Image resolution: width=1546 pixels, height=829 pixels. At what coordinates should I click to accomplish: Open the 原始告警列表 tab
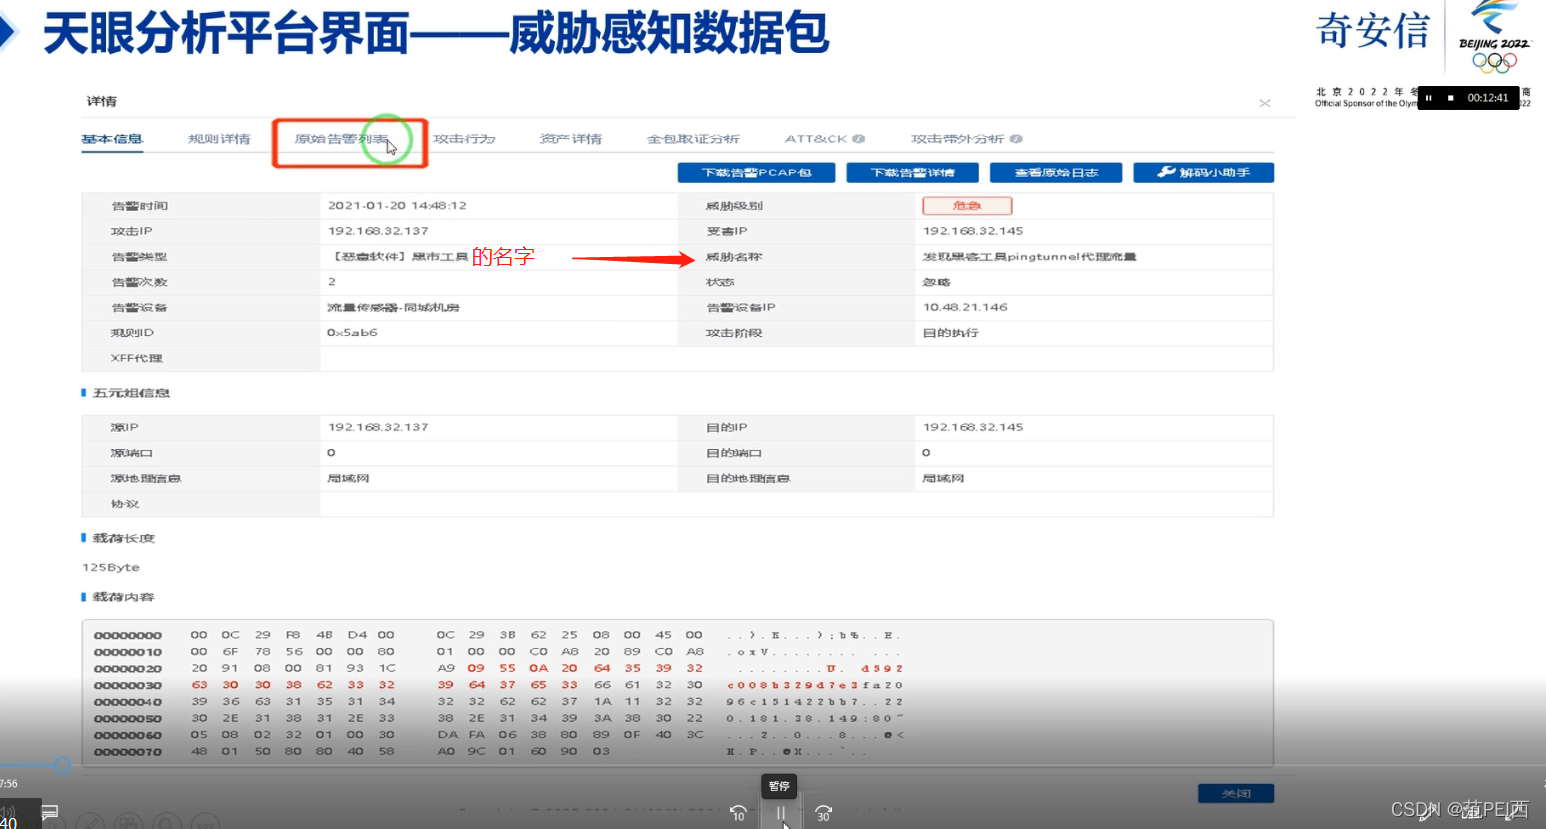click(341, 139)
